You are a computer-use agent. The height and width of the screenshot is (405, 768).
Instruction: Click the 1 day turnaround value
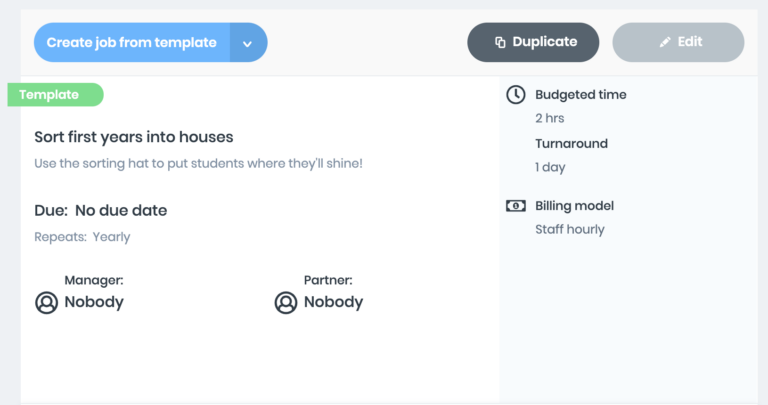tap(550, 167)
